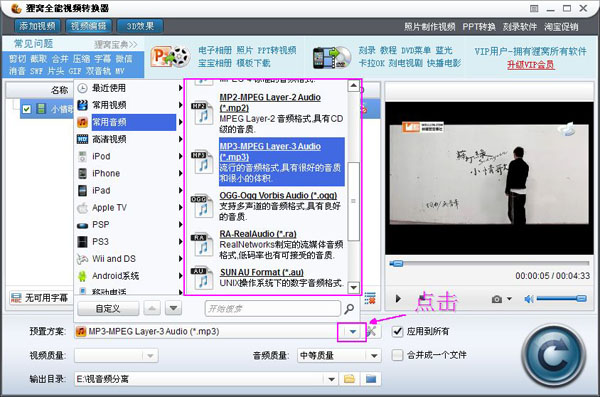This screenshot has height=397, width=600.
Task: Enable the 合并成一个文件 checkbox
Action: tap(398, 355)
